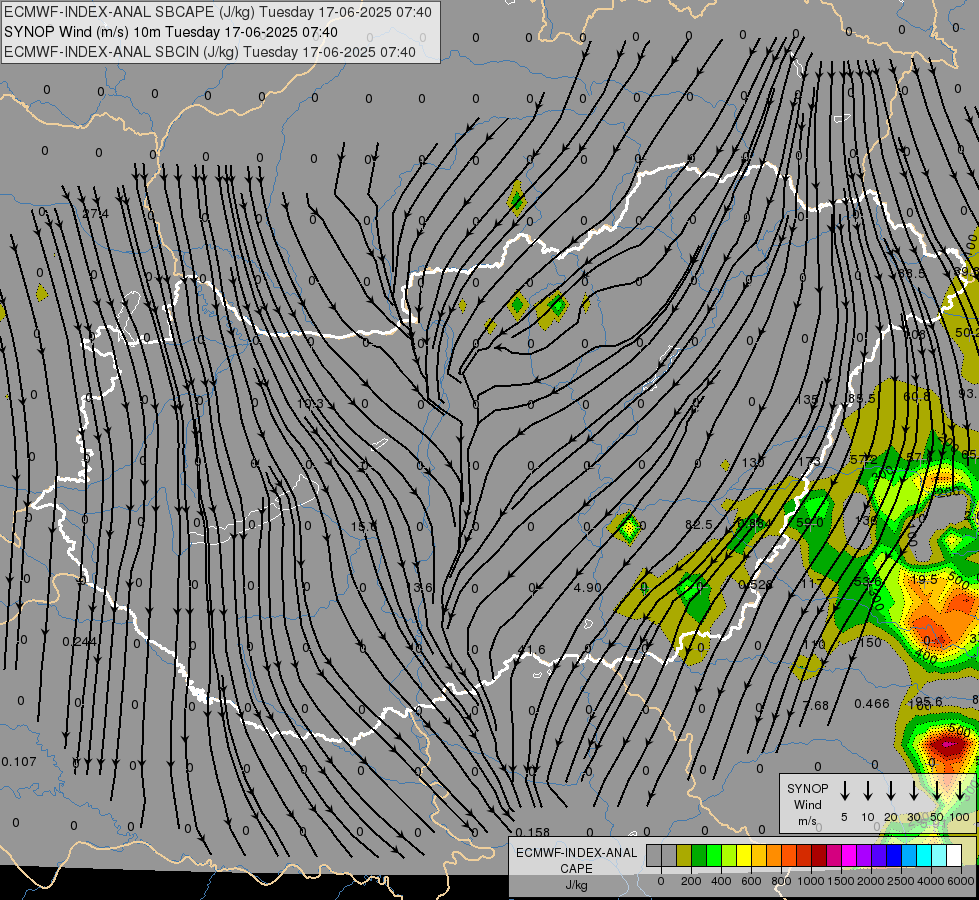Click the 0.526 value on the map

tap(755, 585)
